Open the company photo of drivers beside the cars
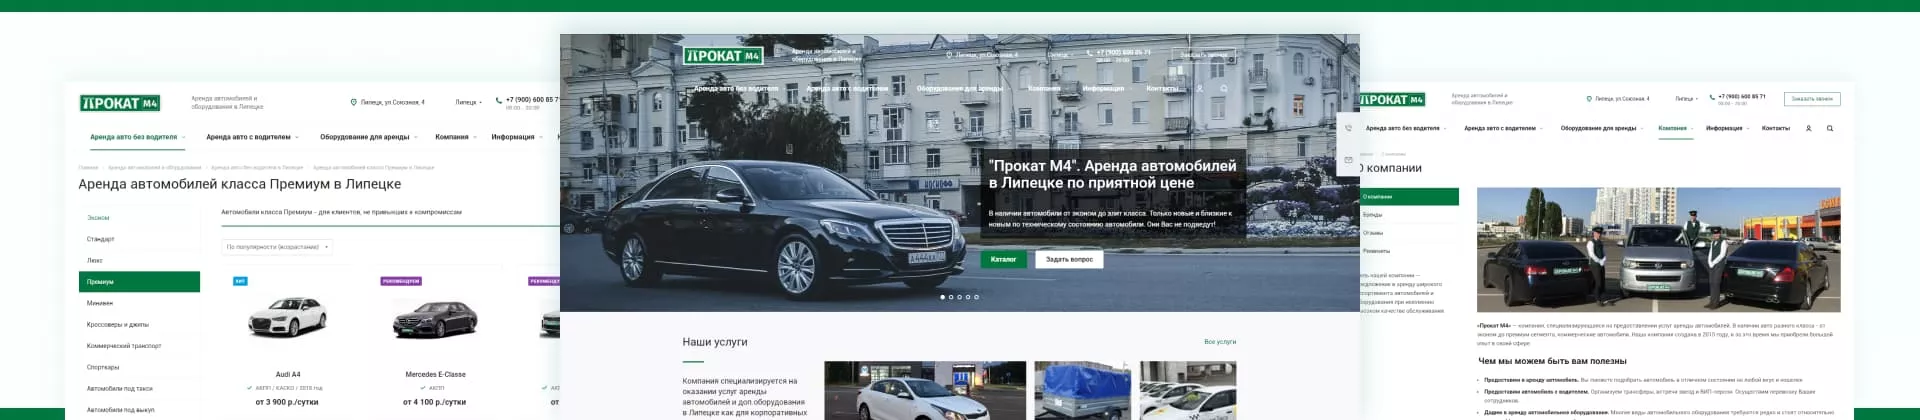Screen dimensions: 1920x420 point(1659,250)
